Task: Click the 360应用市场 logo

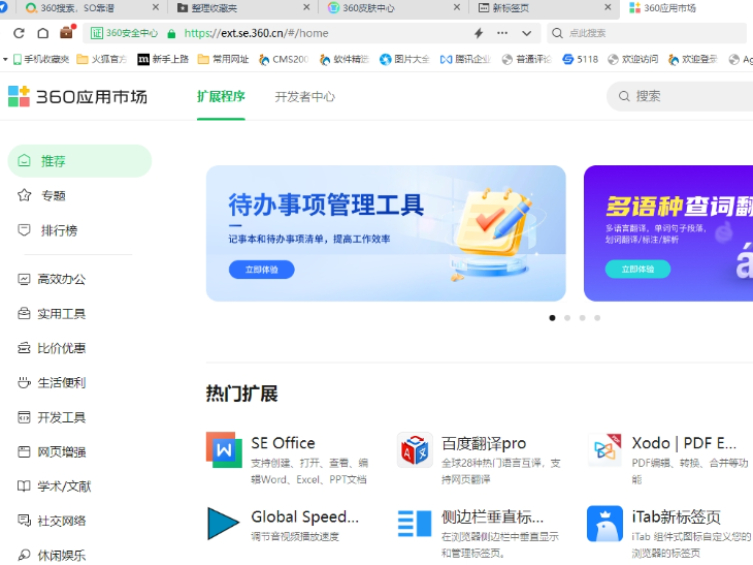Action: click(x=77, y=96)
